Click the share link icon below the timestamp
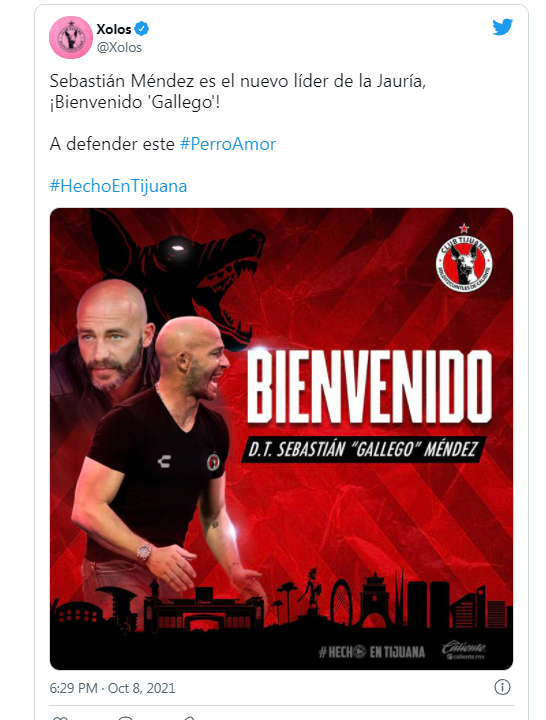This screenshot has height=720, width=546. (188, 718)
